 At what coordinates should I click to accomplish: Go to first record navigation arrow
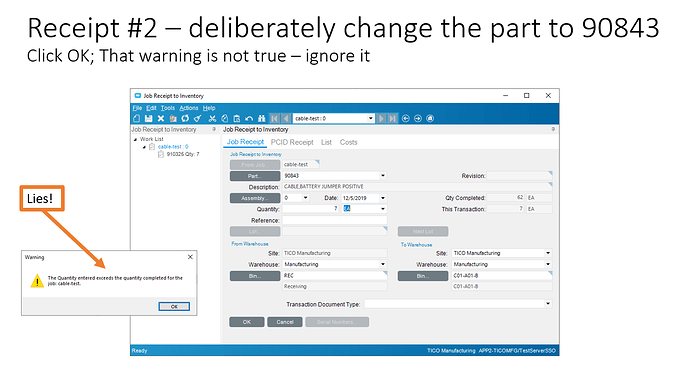(275, 118)
